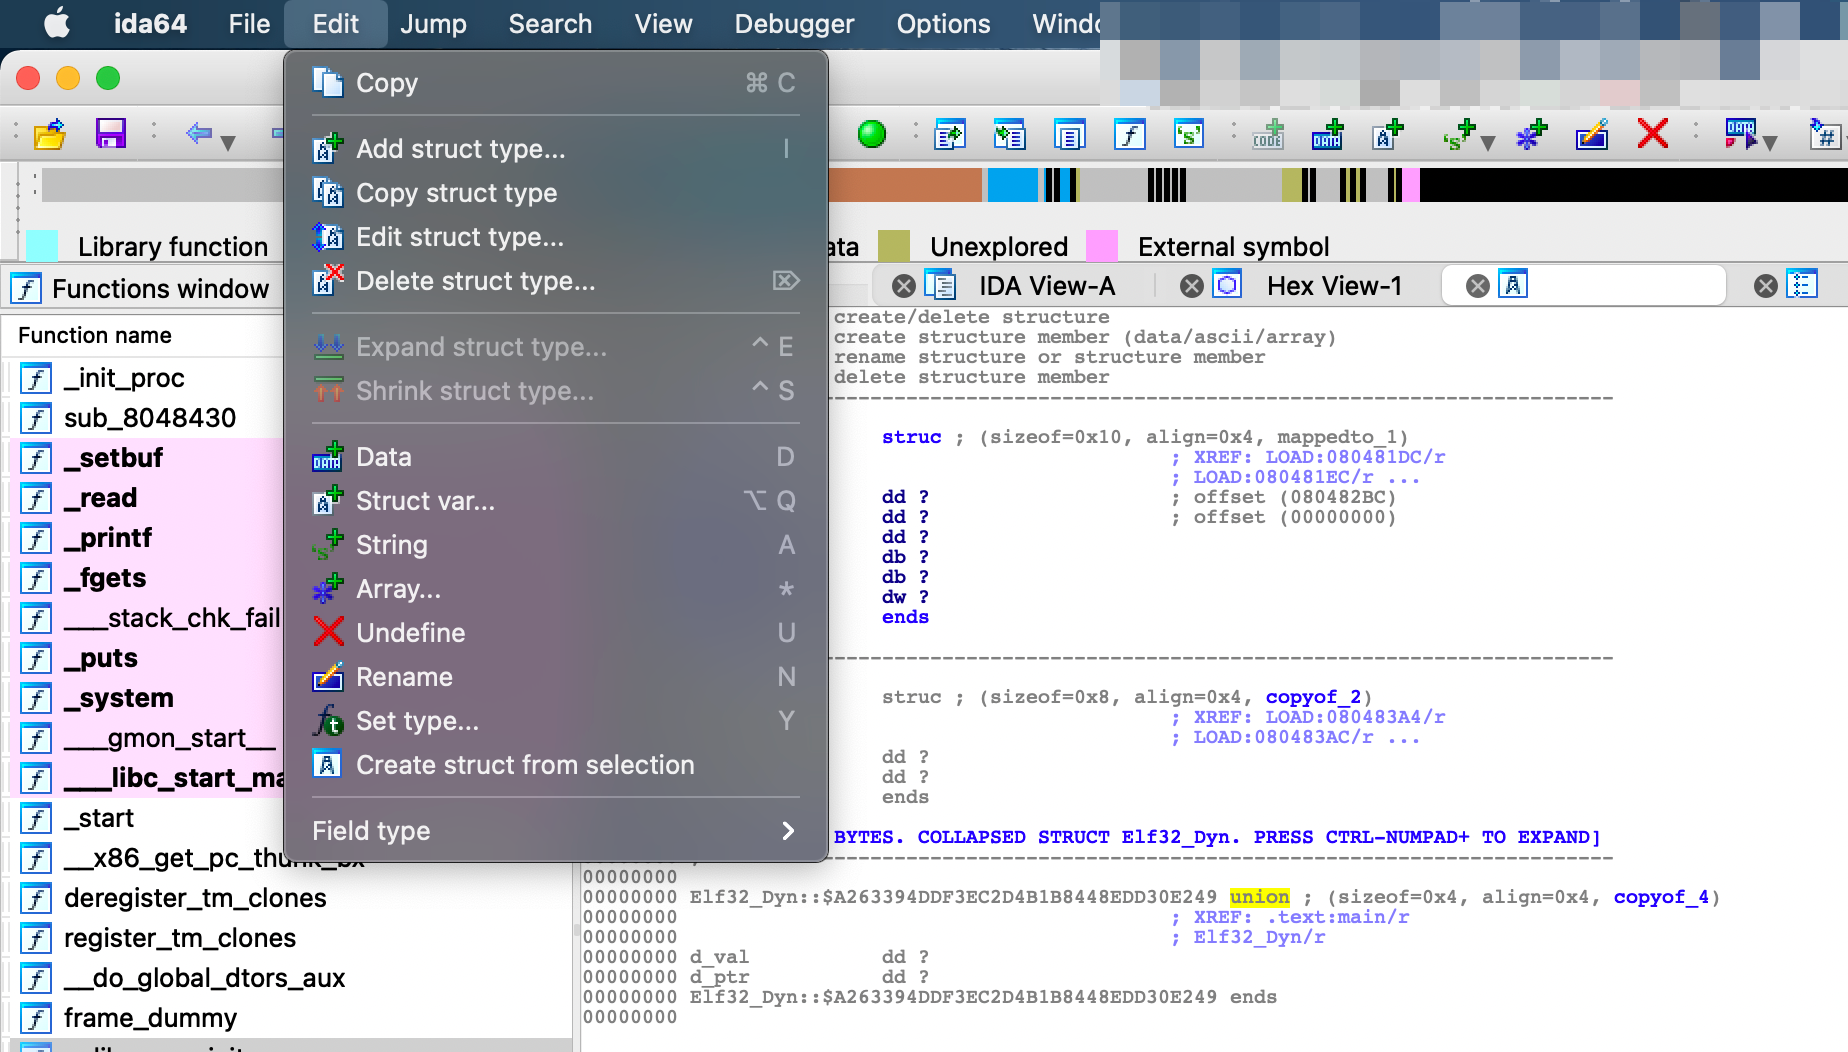Screen dimensions: 1848x1052
Task: Select the _start function
Action: click(99, 818)
